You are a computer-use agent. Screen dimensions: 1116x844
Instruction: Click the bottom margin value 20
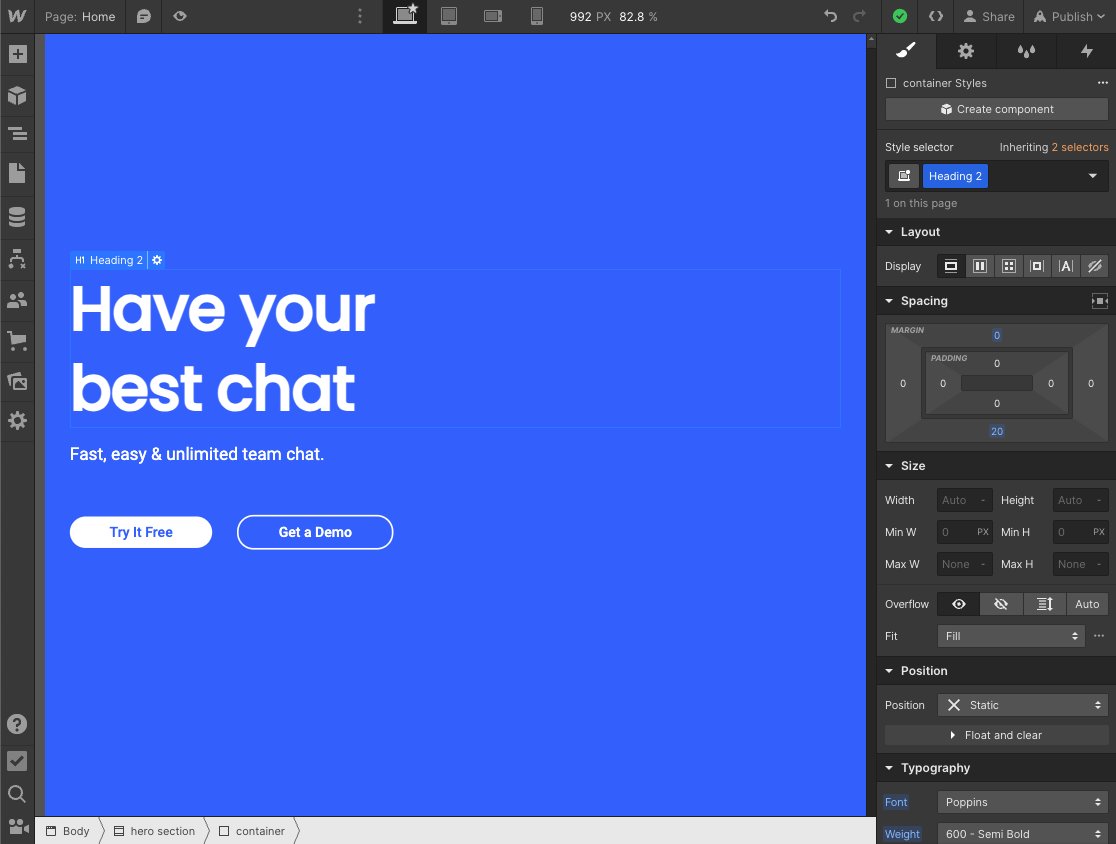pos(996,431)
